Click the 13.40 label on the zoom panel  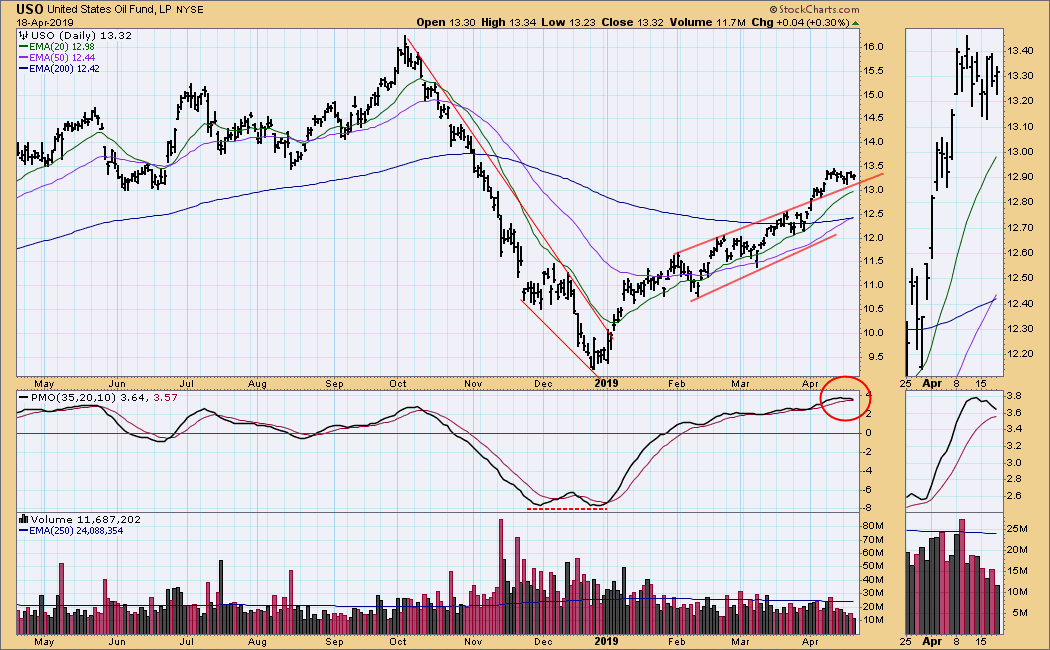point(1021,51)
